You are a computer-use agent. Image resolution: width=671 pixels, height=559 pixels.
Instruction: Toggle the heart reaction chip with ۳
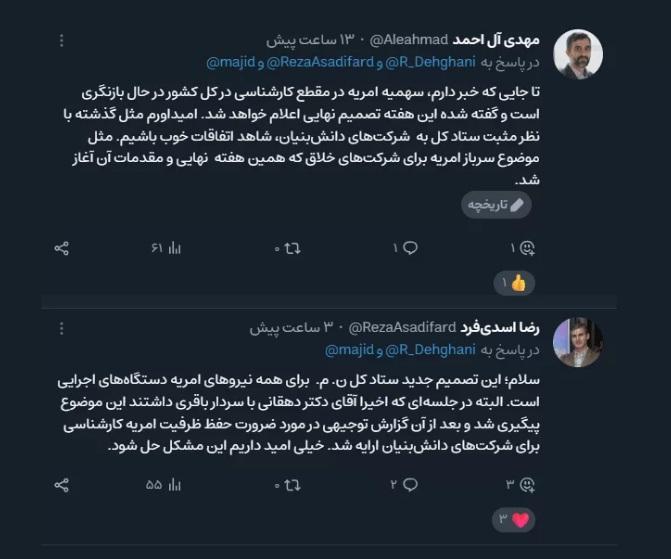(x=514, y=520)
